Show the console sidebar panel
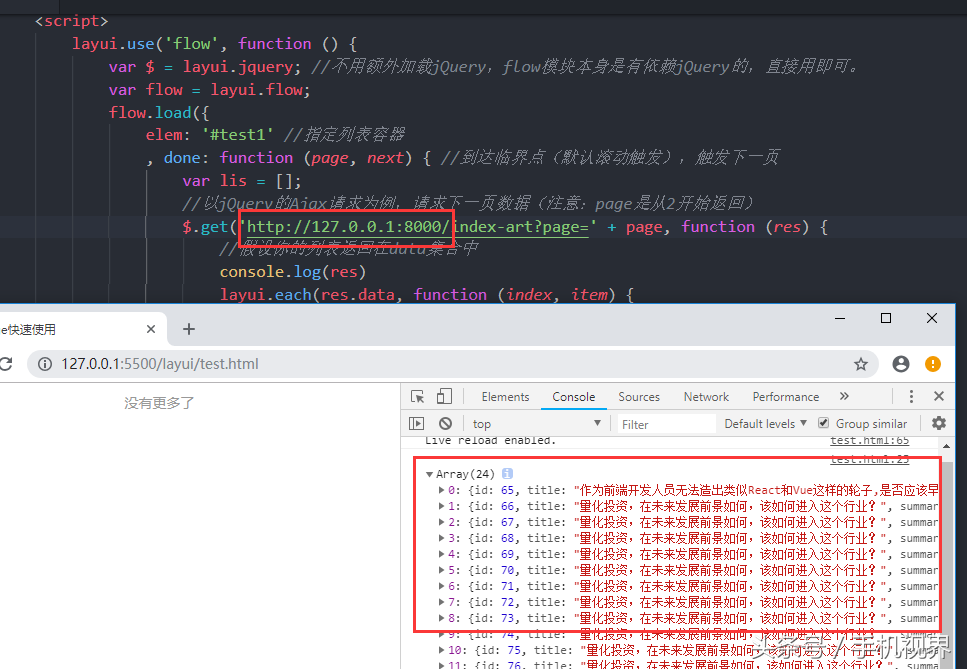Image resolution: width=967 pixels, height=669 pixels. point(418,424)
